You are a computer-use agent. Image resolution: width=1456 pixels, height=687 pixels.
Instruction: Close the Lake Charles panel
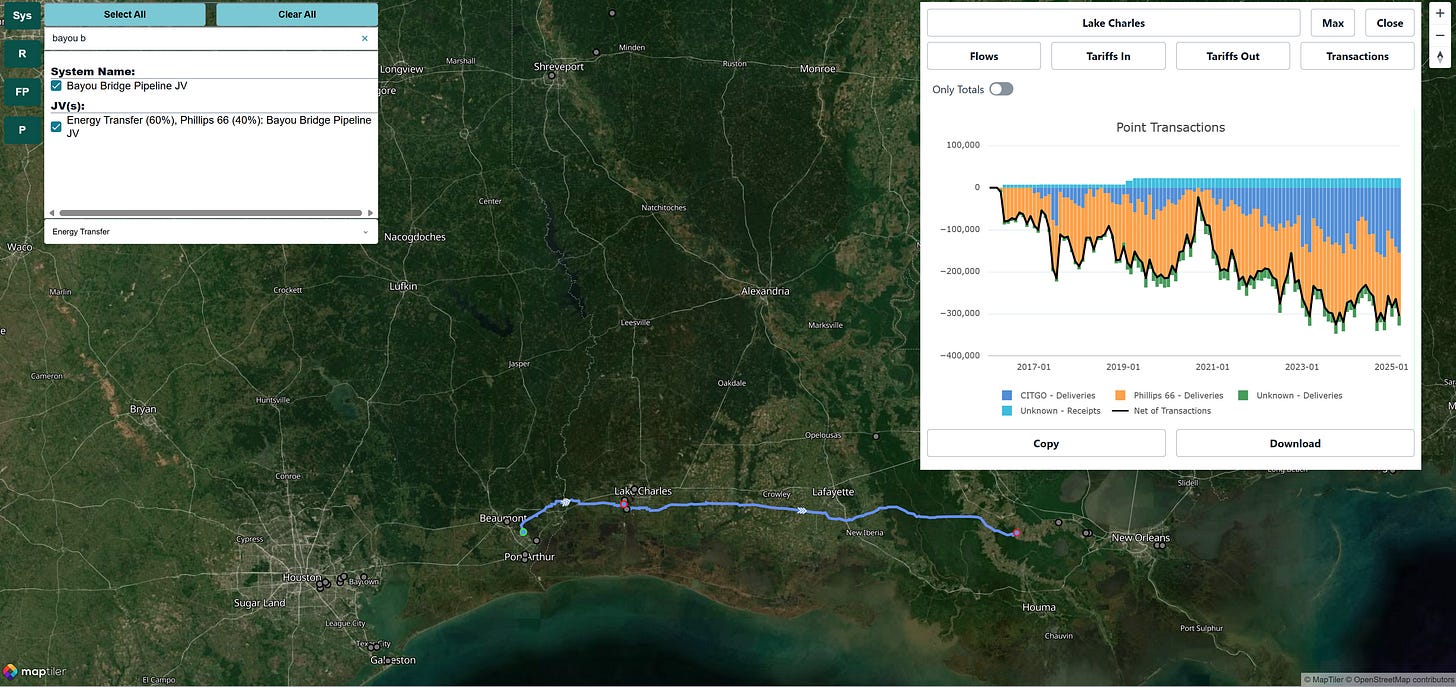click(x=1390, y=22)
